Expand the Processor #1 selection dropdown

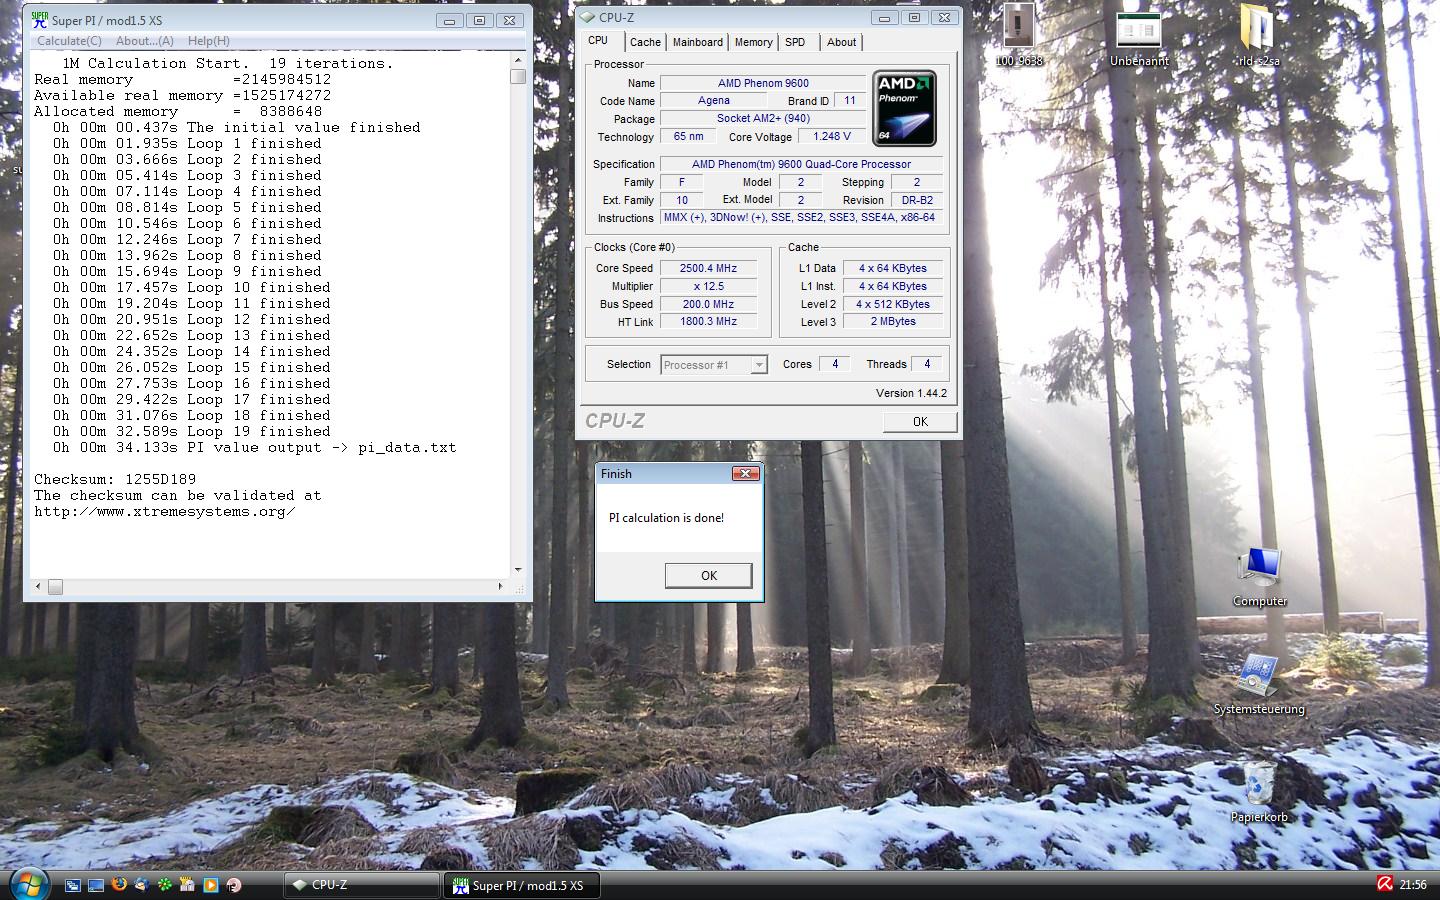[758, 365]
